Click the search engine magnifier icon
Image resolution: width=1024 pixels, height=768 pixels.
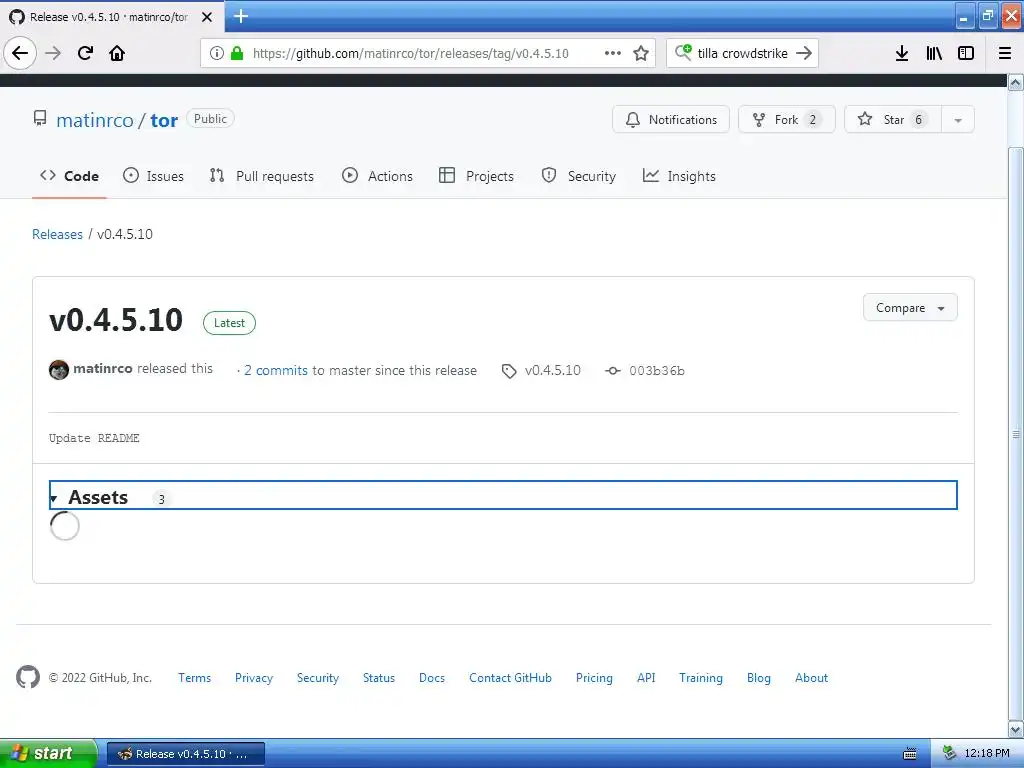pos(683,52)
